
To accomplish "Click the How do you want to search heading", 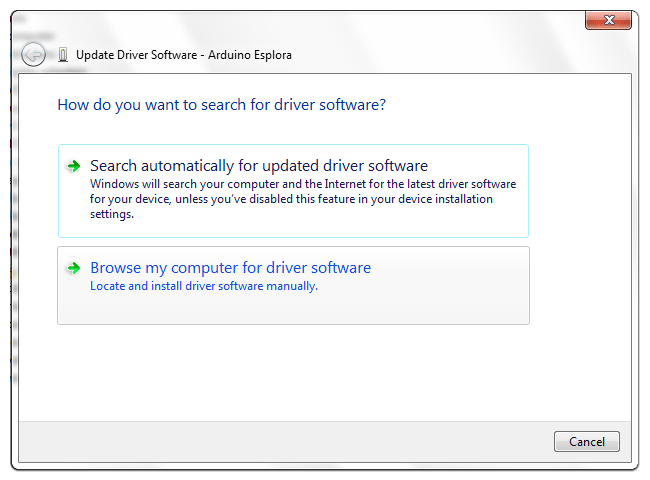I will [222, 104].
